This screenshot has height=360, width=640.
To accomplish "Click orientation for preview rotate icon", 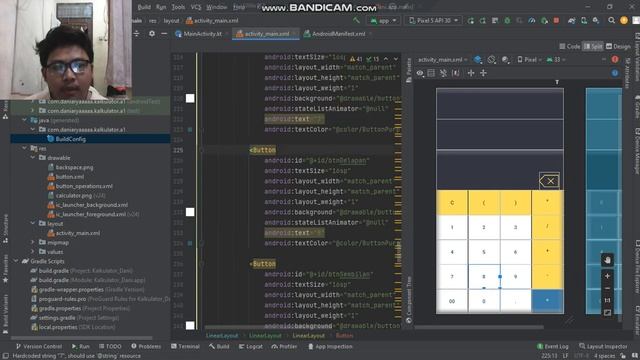I will click(492, 60).
